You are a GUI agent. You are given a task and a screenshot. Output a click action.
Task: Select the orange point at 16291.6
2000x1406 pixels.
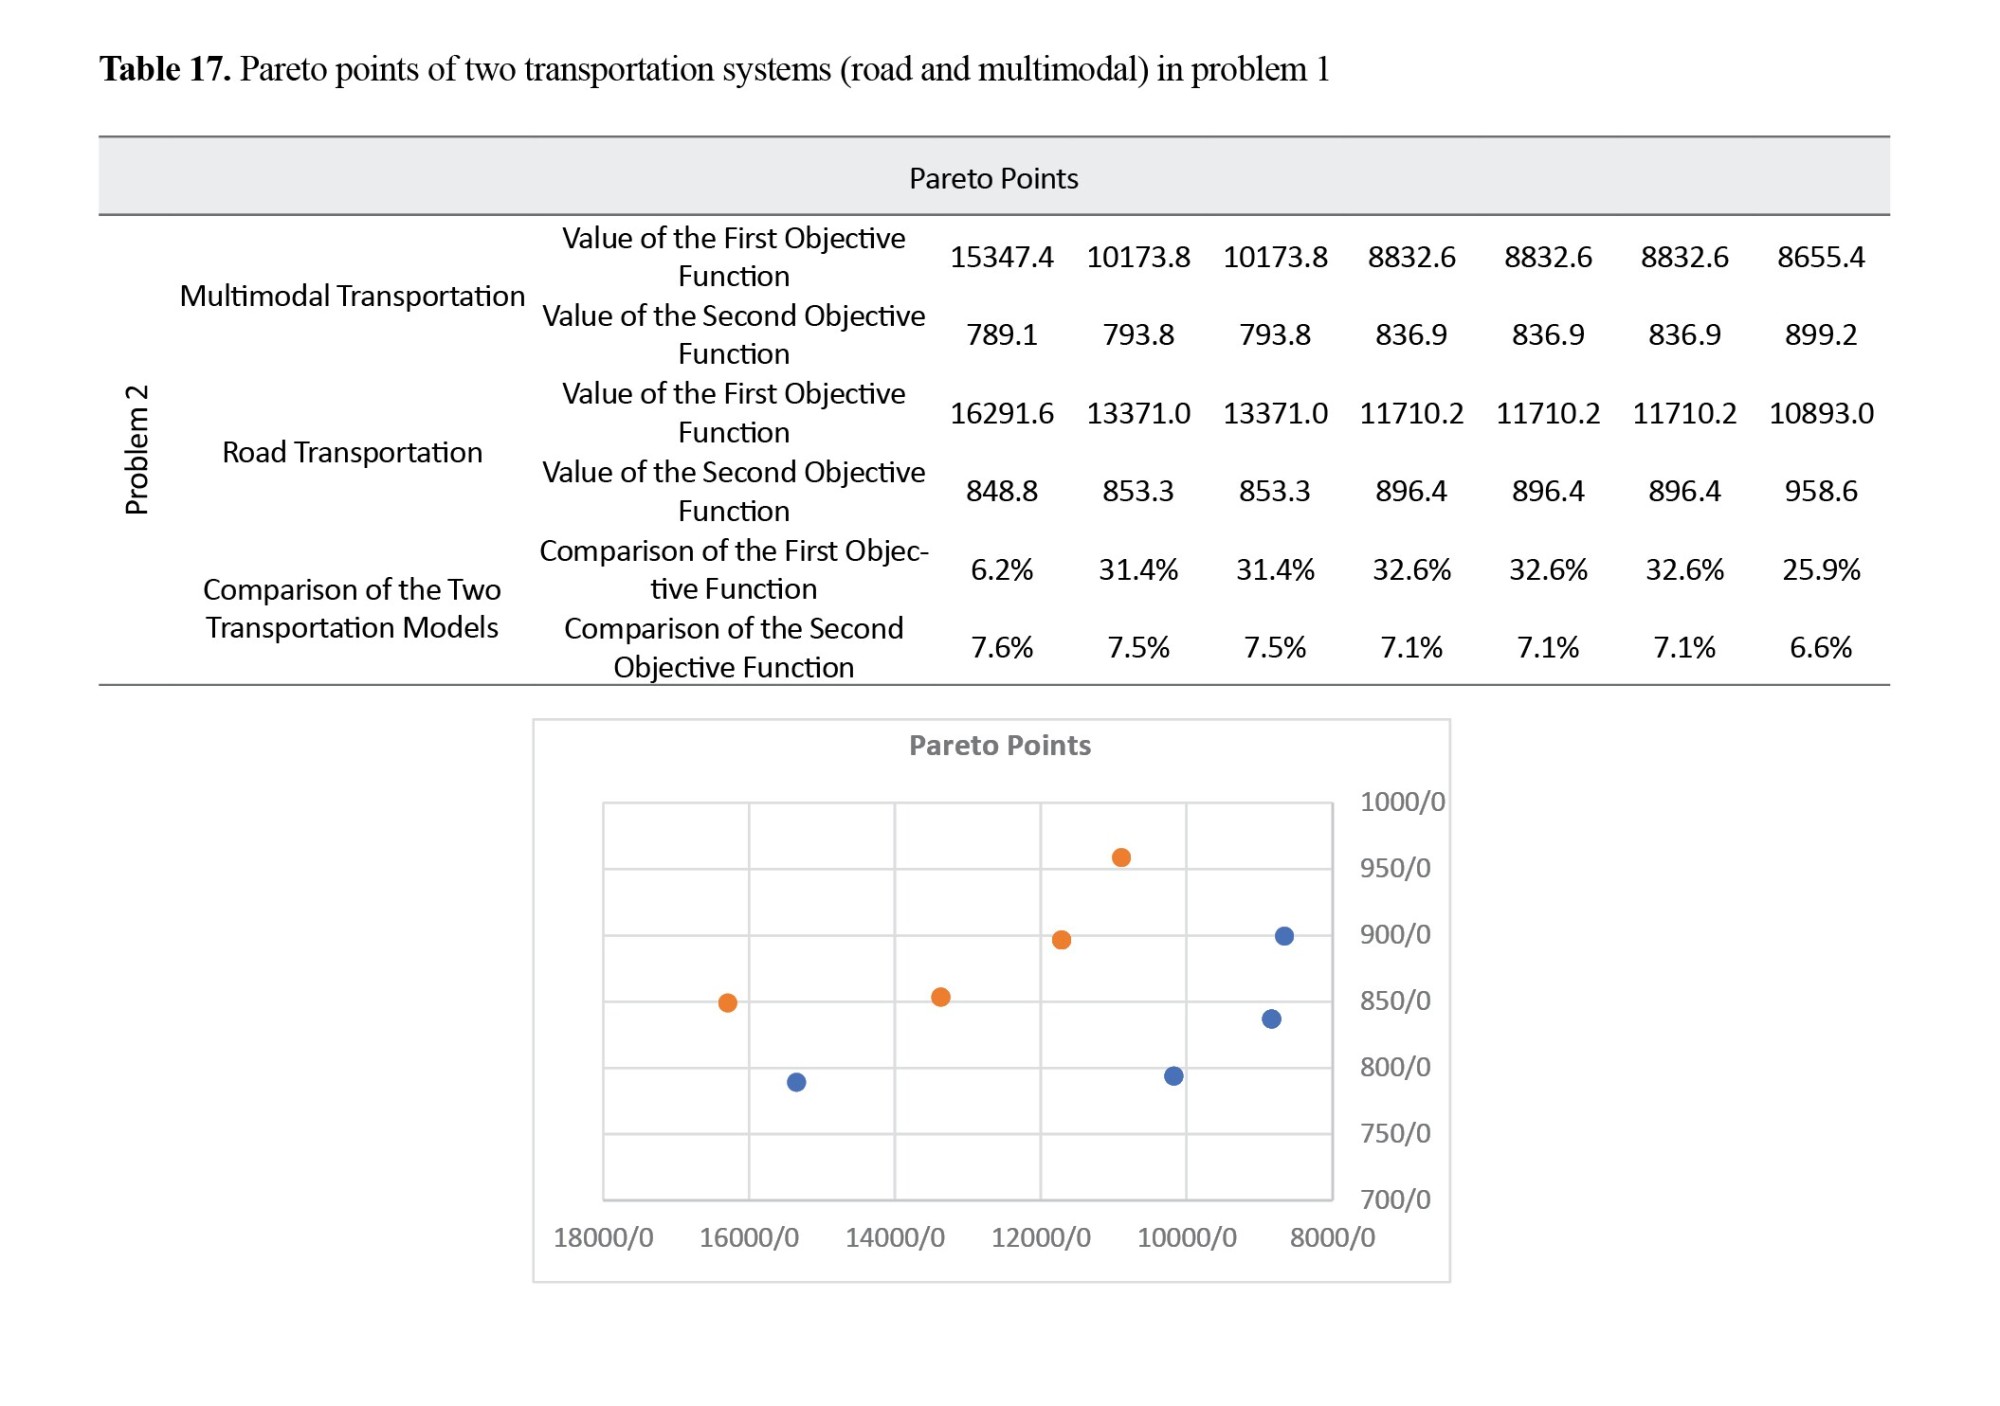[x=728, y=1002]
